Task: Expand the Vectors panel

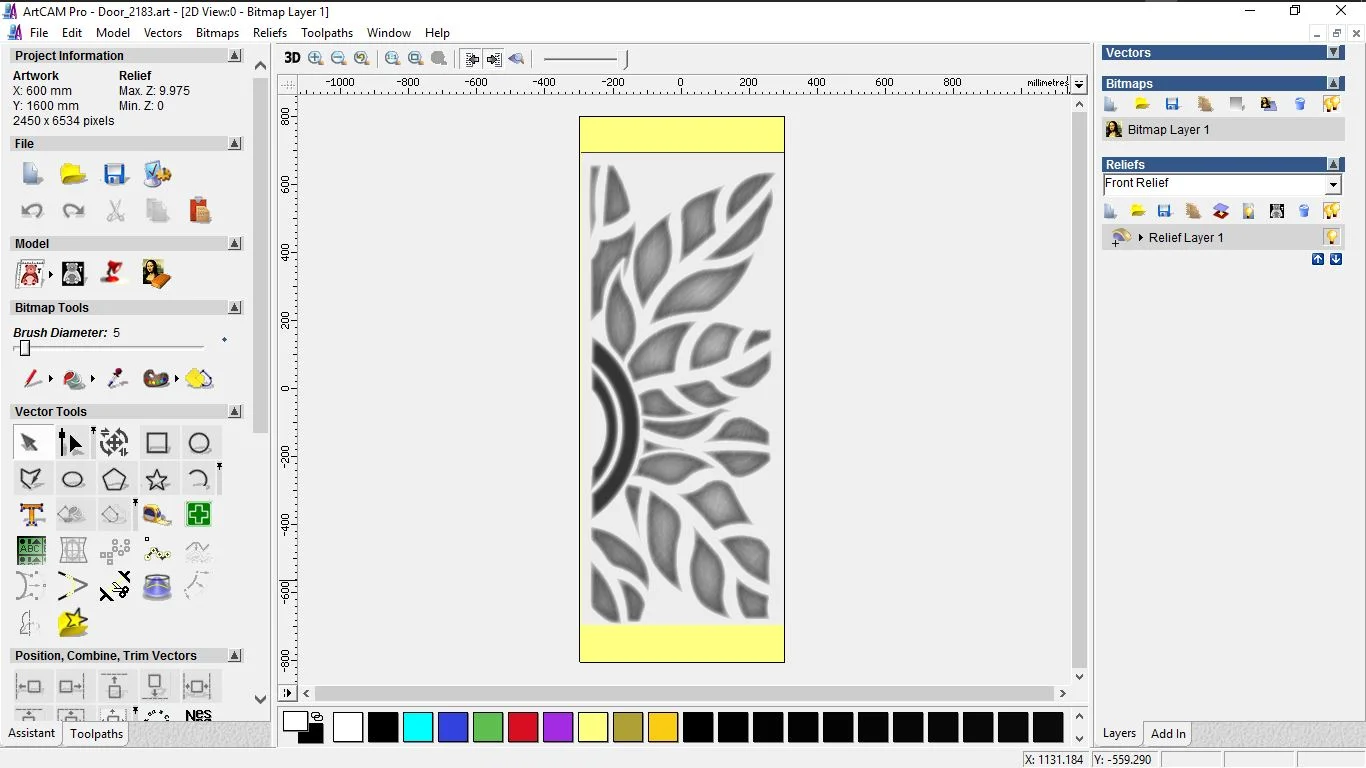Action: tap(1333, 53)
